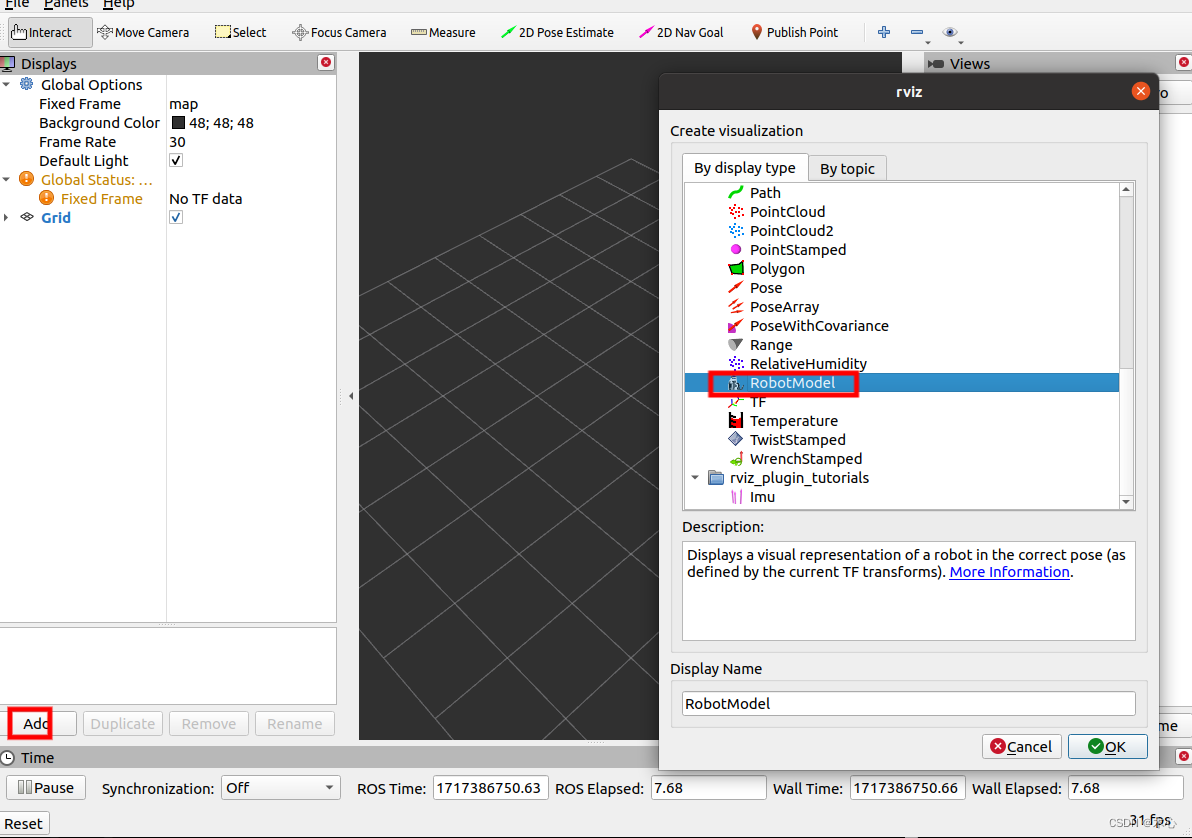Collapse the Global Options tree node
Screen dimensions: 1192x838
(7, 84)
